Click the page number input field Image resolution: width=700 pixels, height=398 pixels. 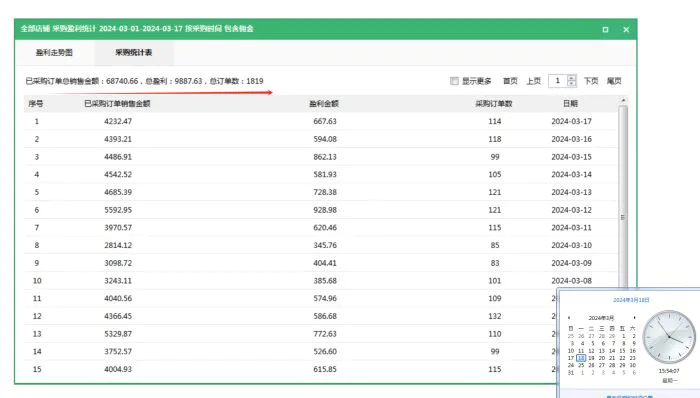tap(558, 81)
